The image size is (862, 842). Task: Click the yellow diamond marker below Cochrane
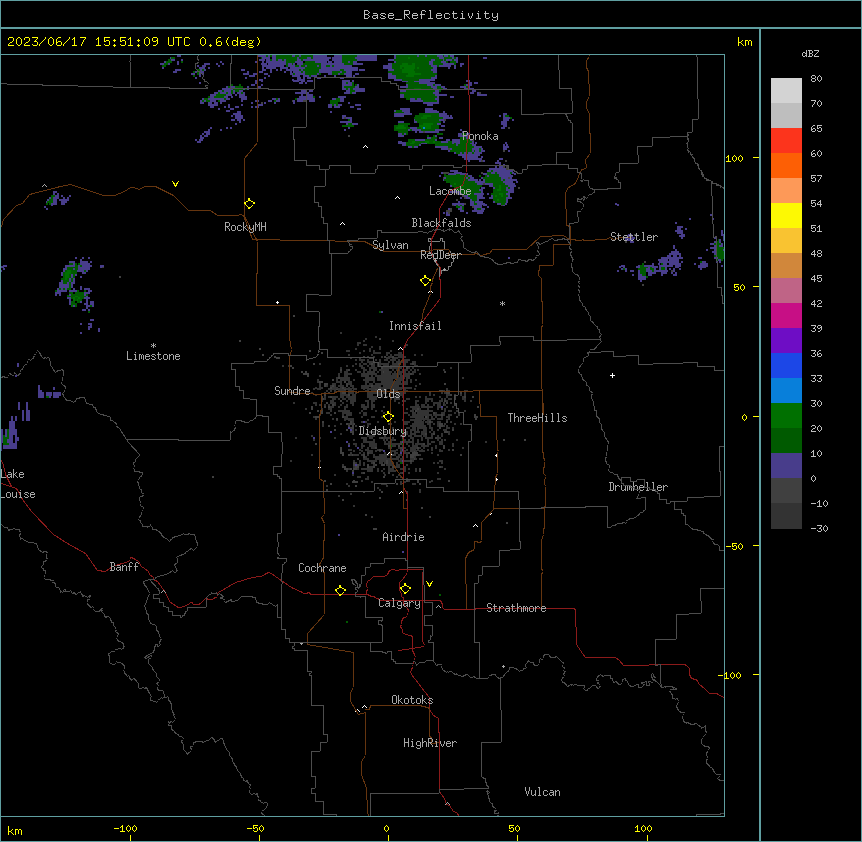click(340, 590)
